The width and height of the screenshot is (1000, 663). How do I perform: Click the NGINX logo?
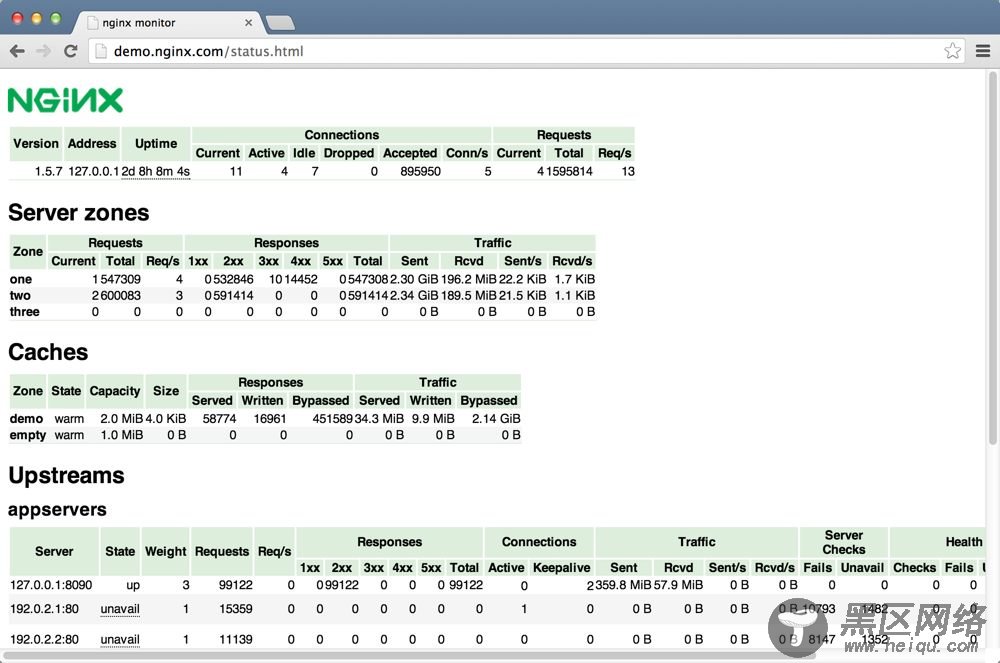[65, 100]
